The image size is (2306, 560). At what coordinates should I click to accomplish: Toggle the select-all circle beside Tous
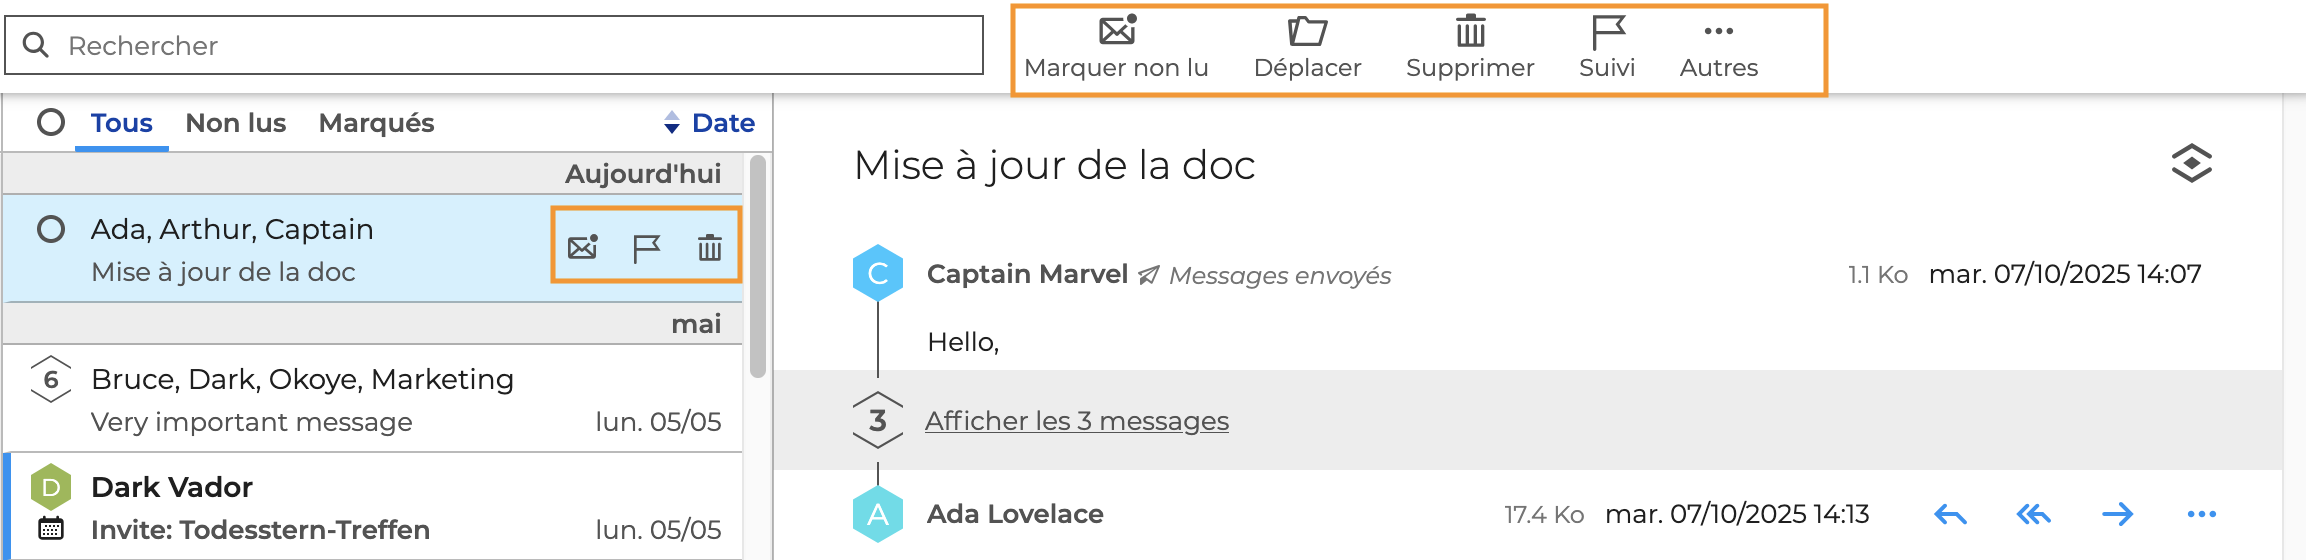[51, 123]
